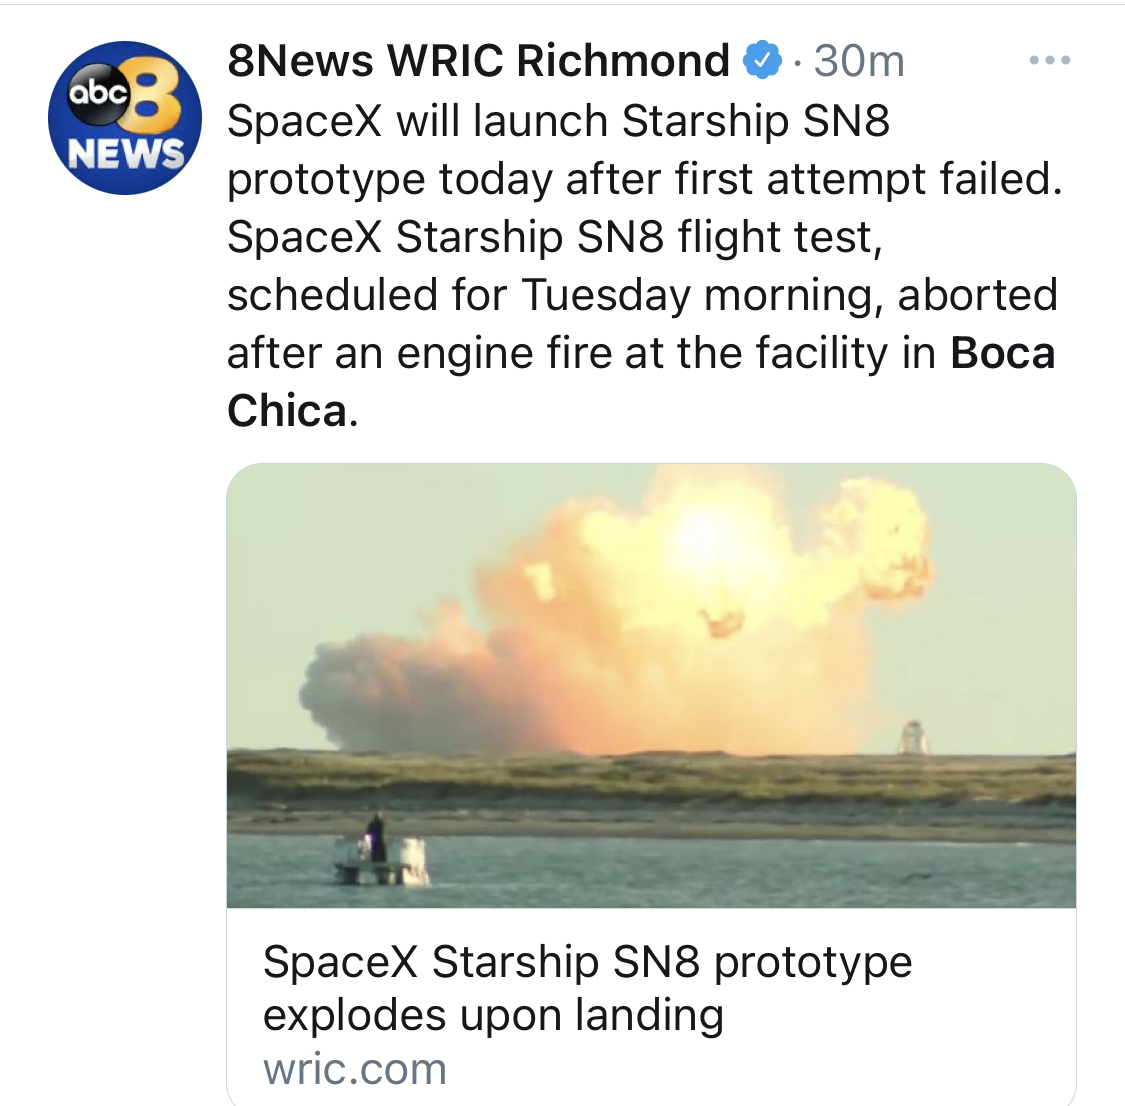1125x1106 pixels.
Task: Click the scheduled for Tuesday morning text line
Action: tap(642, 295)
